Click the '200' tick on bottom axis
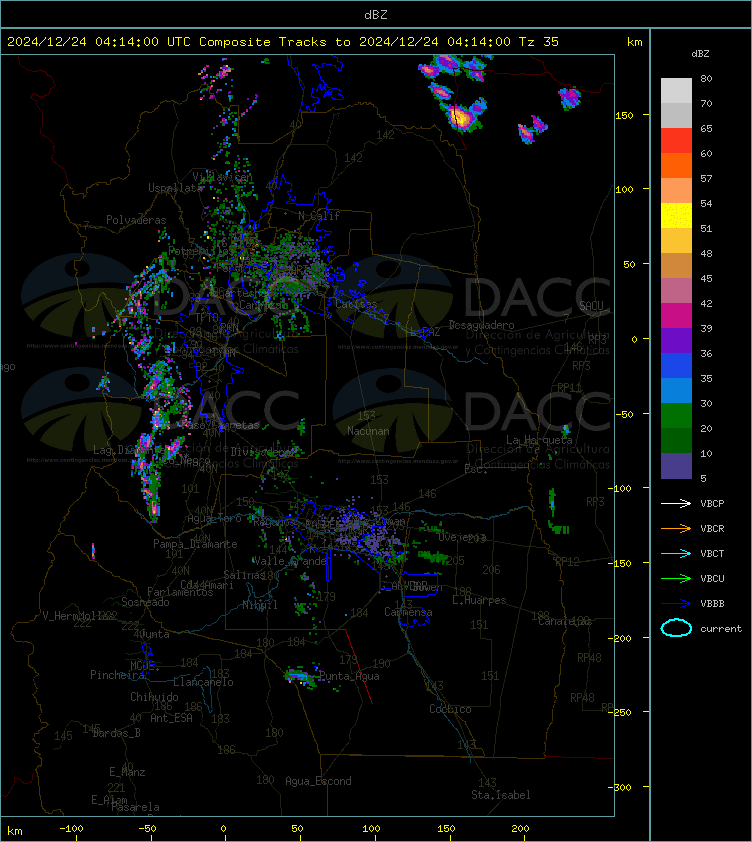Image resolution: width=752 pixels, height=842 pixels. [x=520, y=829]
